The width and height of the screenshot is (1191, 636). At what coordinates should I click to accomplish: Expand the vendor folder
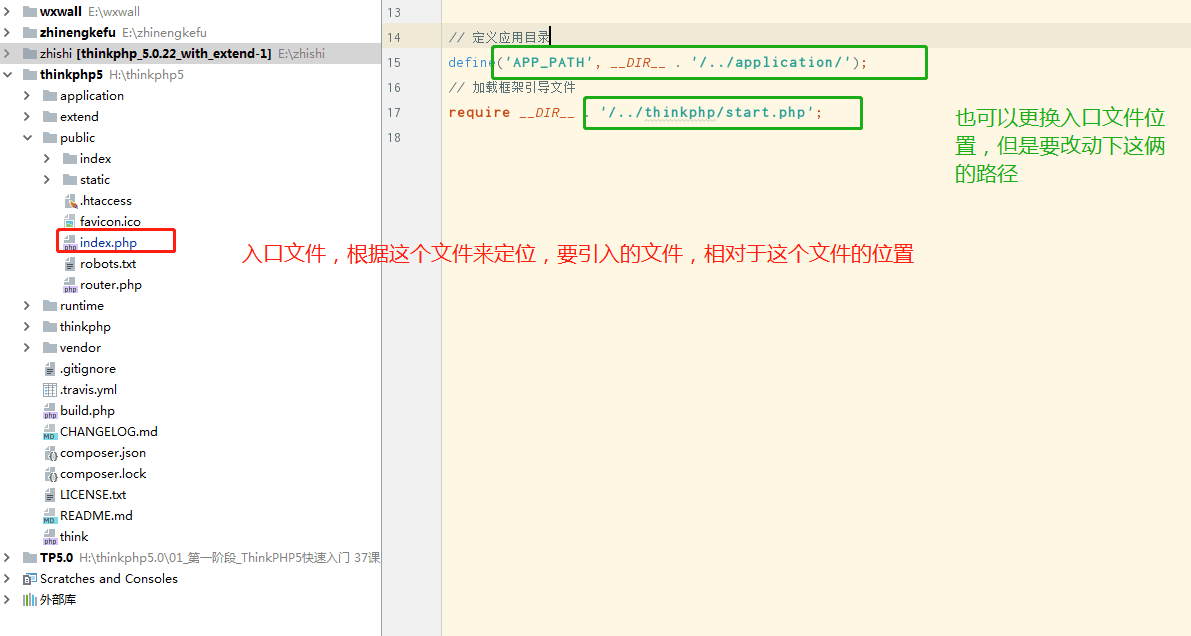27,347
